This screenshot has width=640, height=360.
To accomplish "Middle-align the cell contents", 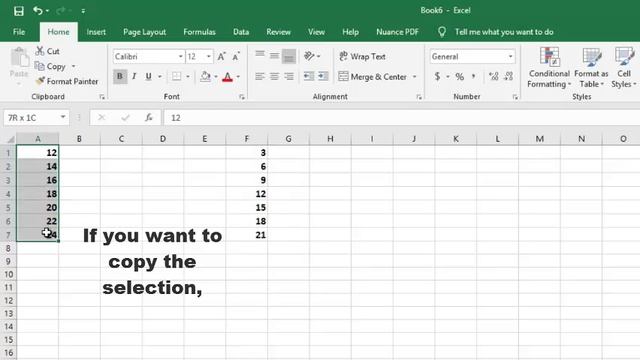I will [x=274, y=56].
